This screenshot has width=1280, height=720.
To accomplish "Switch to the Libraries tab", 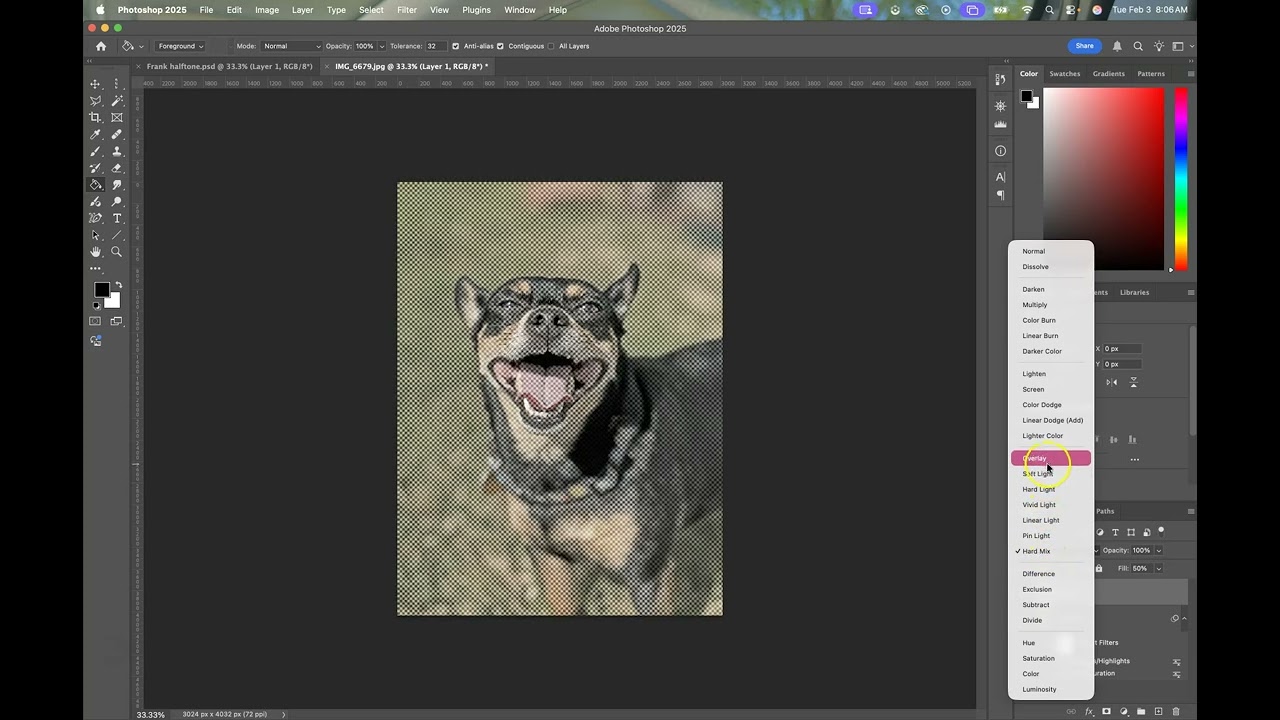I will (x=1134, y=292).
